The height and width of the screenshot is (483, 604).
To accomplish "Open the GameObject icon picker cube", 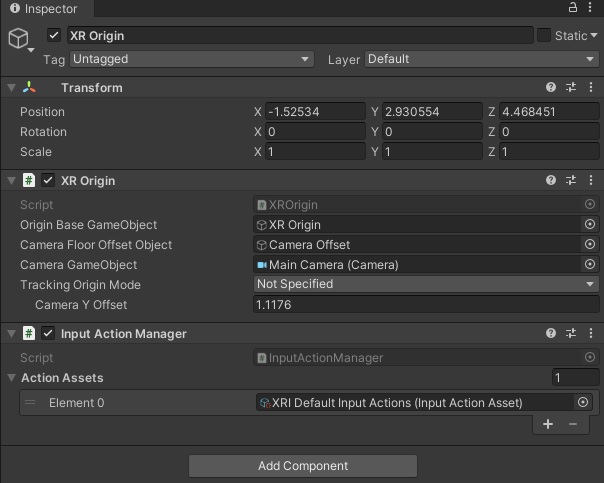I will click(x=18, y=38).
